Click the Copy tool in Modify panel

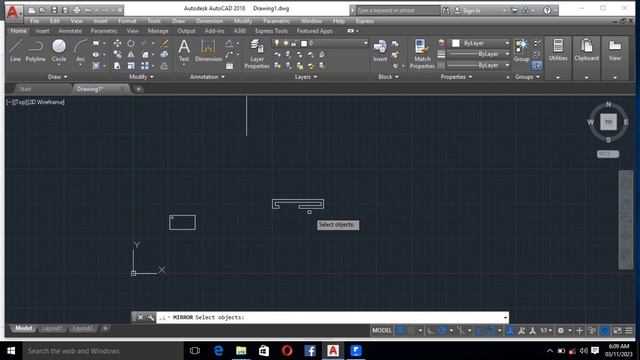coord(117,54)
